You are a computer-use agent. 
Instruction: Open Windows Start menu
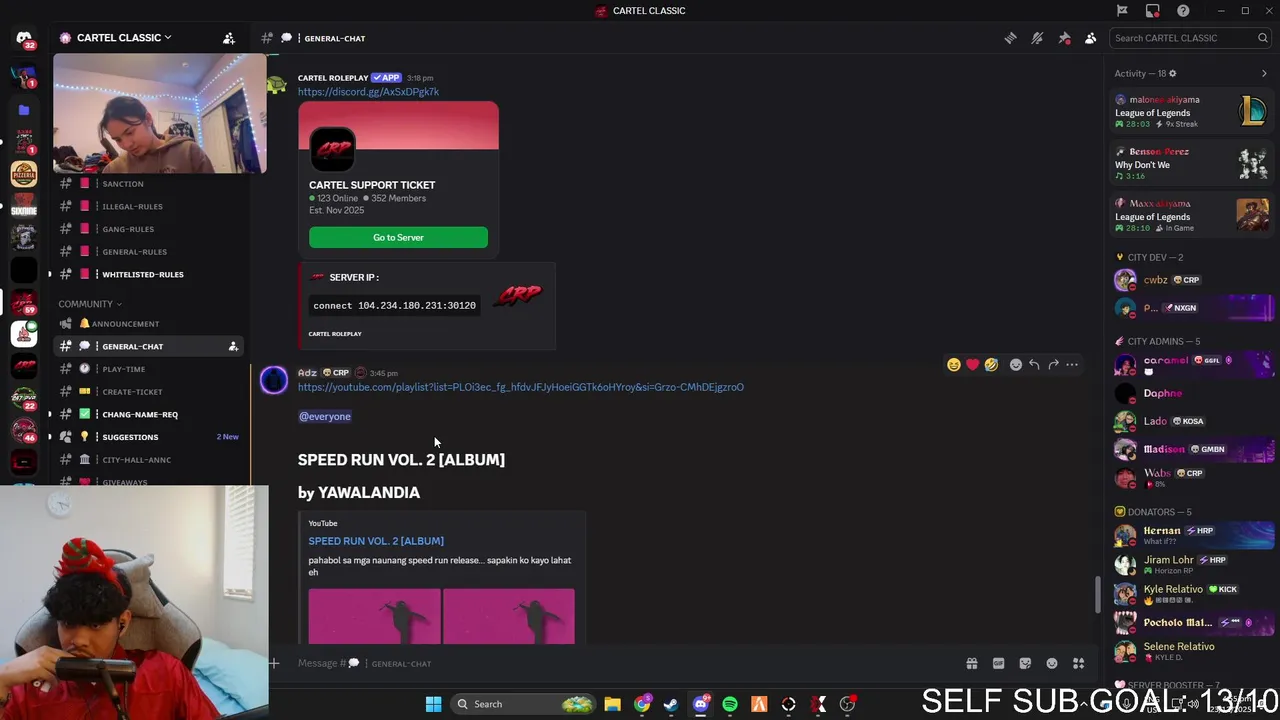tap(433, 704)
